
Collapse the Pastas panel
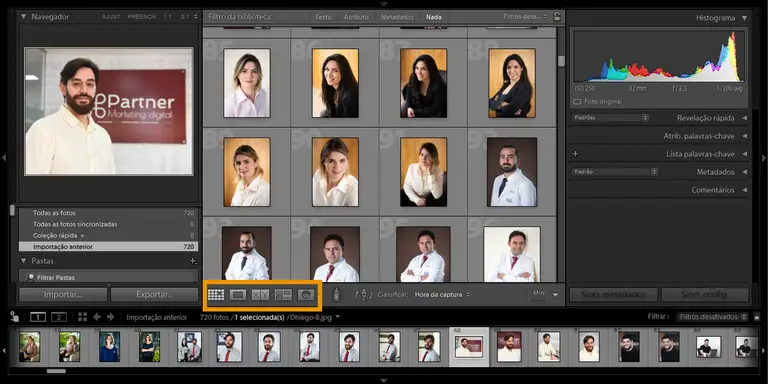(x=24, y=261)
